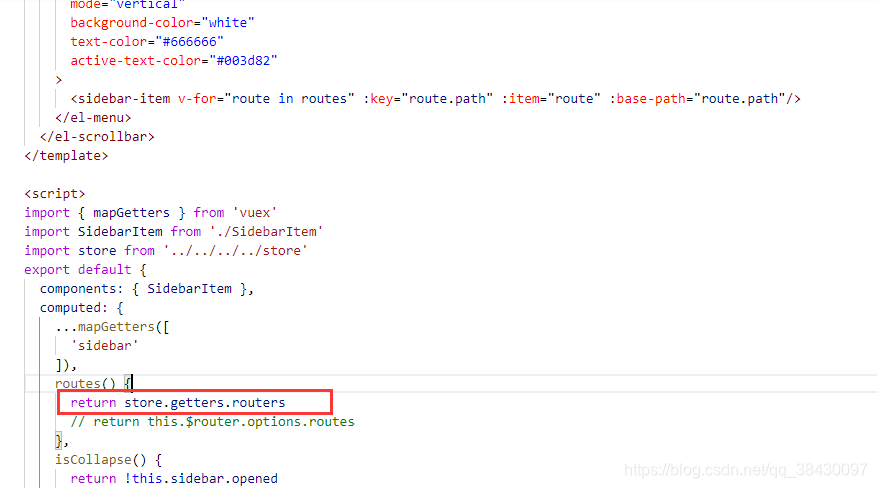Click the background-color="white" attribute line
The height and width of the screenshot is (488, 877).
(162, 23)
